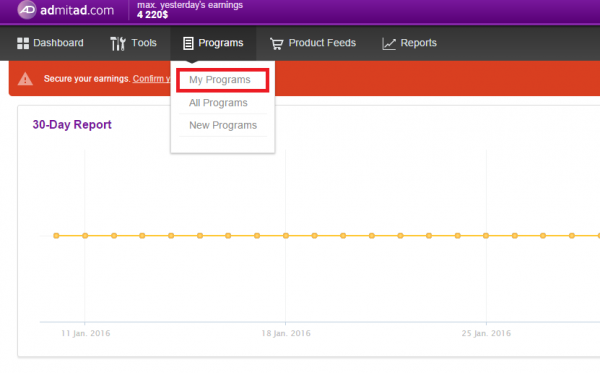The height and width of the screenshot is (373, 600).
Task: Click max. yesterday's earnings label
Action: click(190, 5)
